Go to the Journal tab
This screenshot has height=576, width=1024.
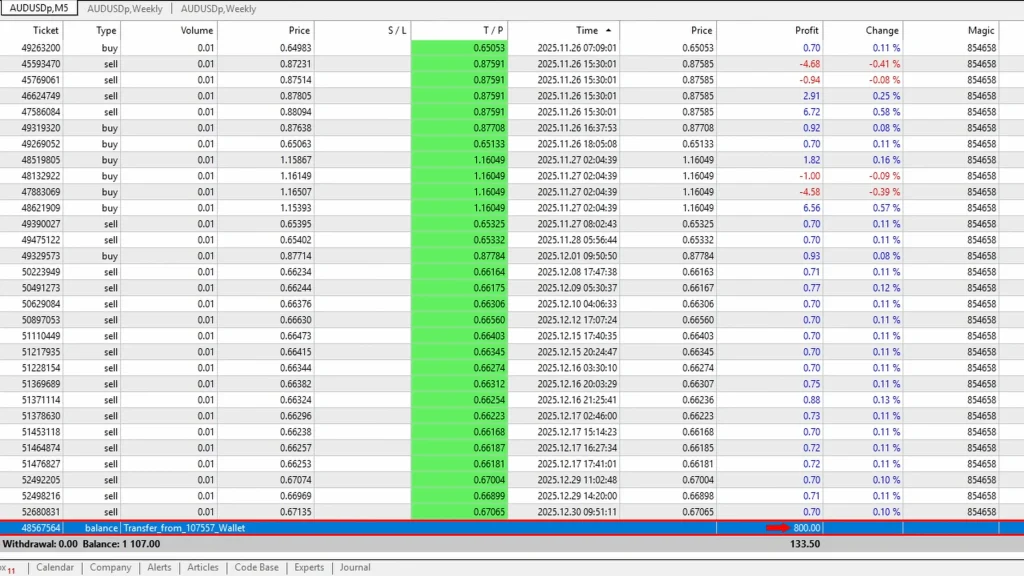point(355,567)
